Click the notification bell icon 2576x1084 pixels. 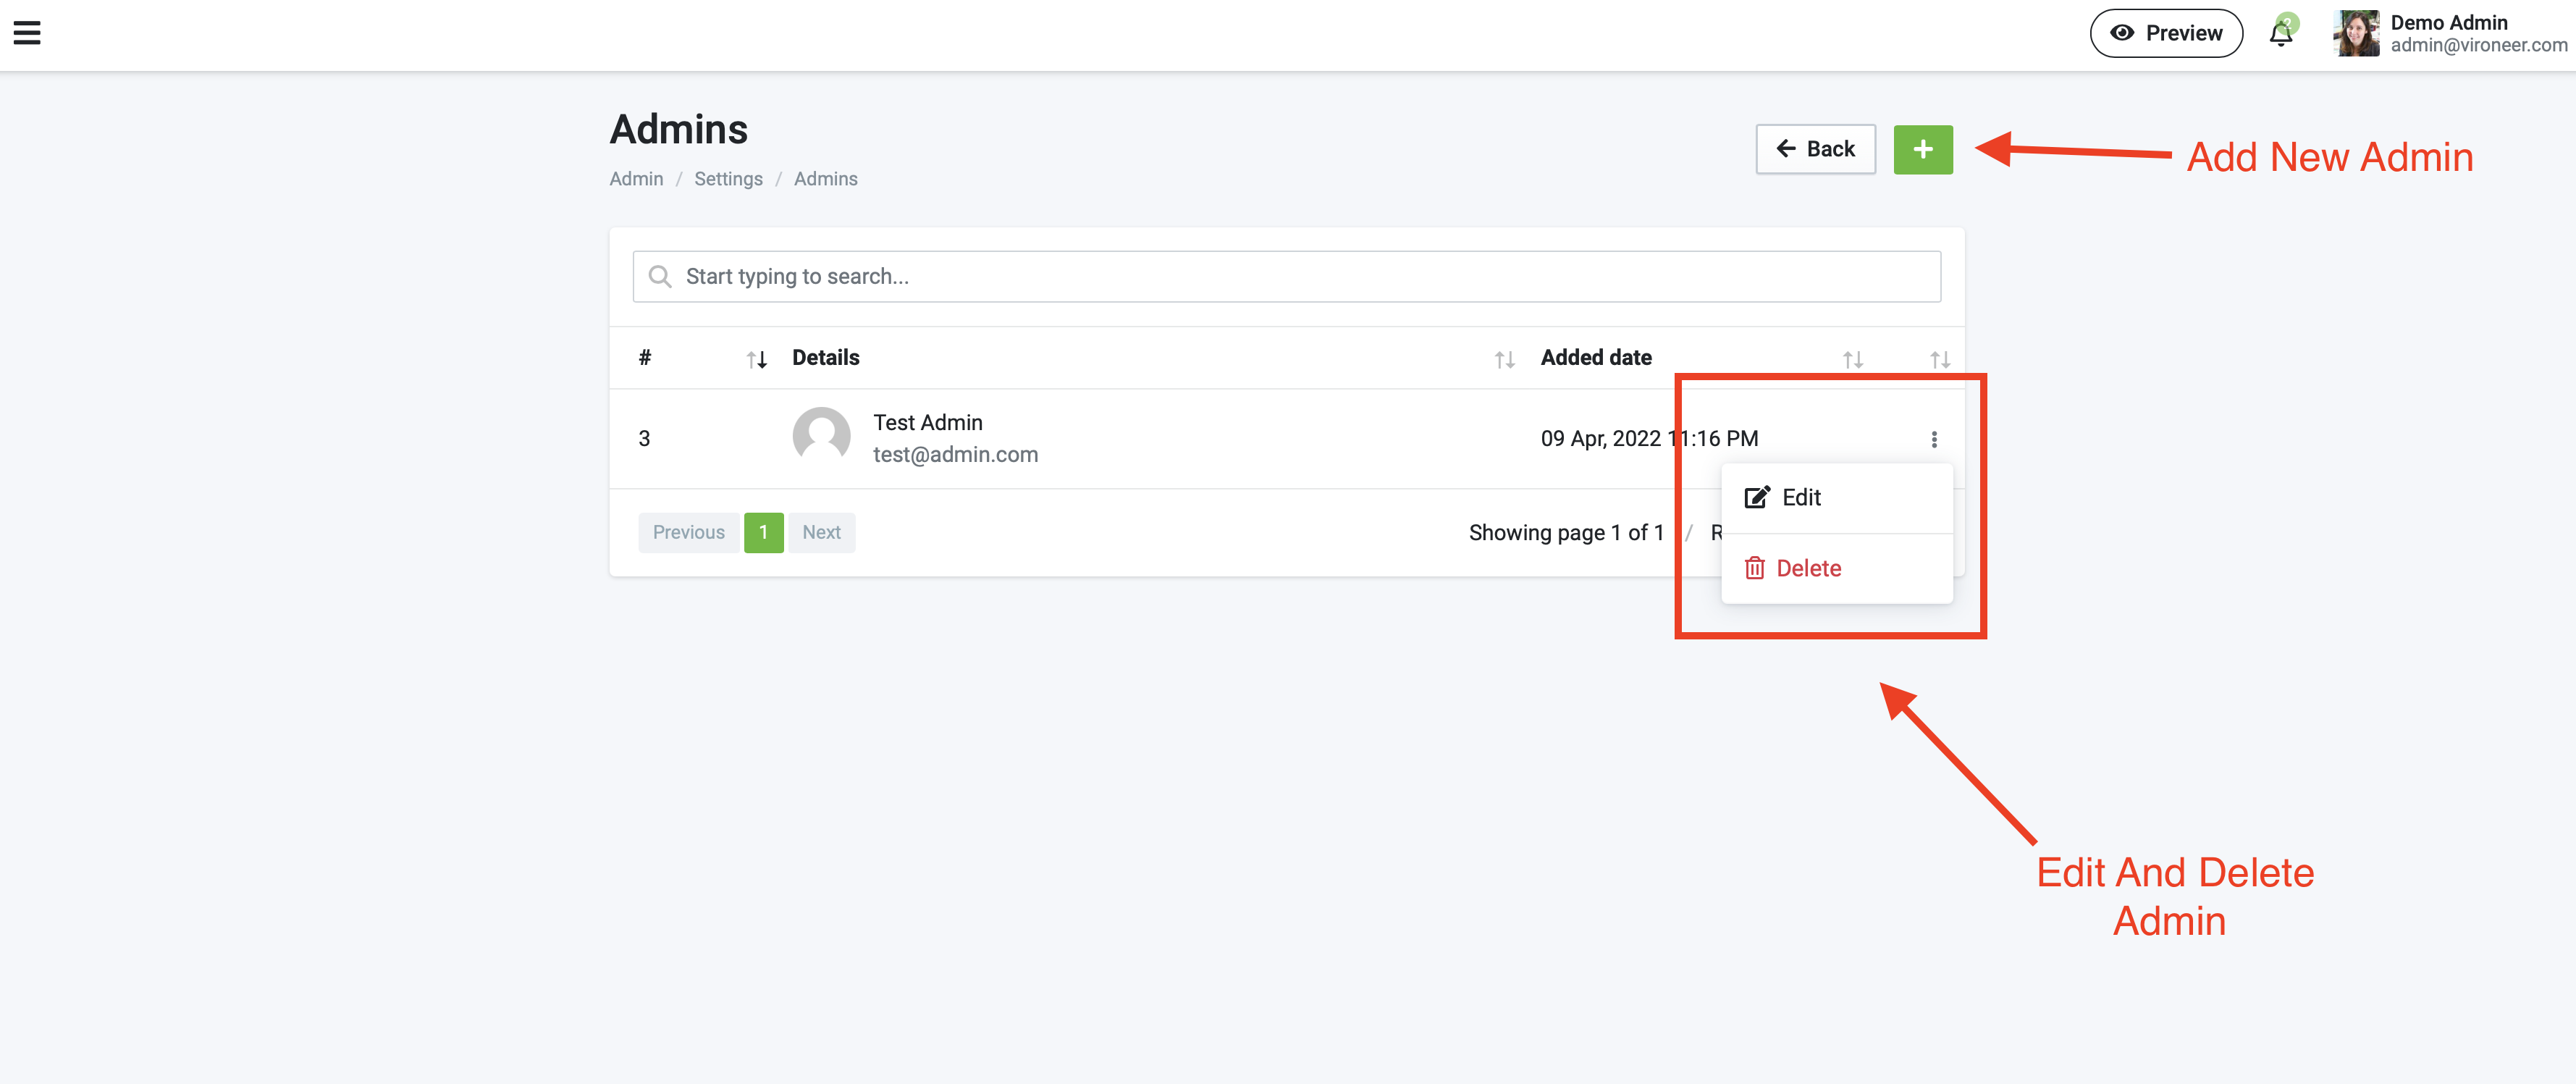[2280, 34]
